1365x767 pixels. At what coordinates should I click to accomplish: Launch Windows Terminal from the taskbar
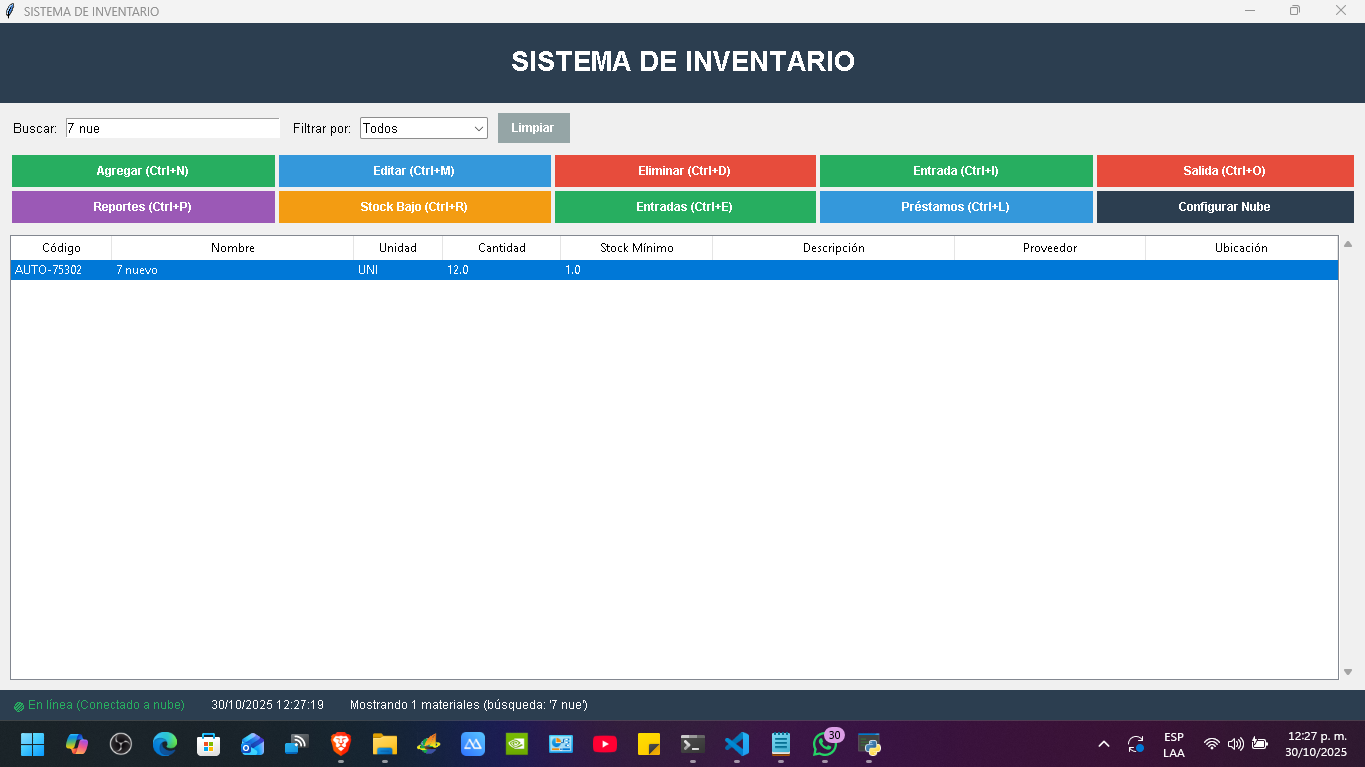693,744
